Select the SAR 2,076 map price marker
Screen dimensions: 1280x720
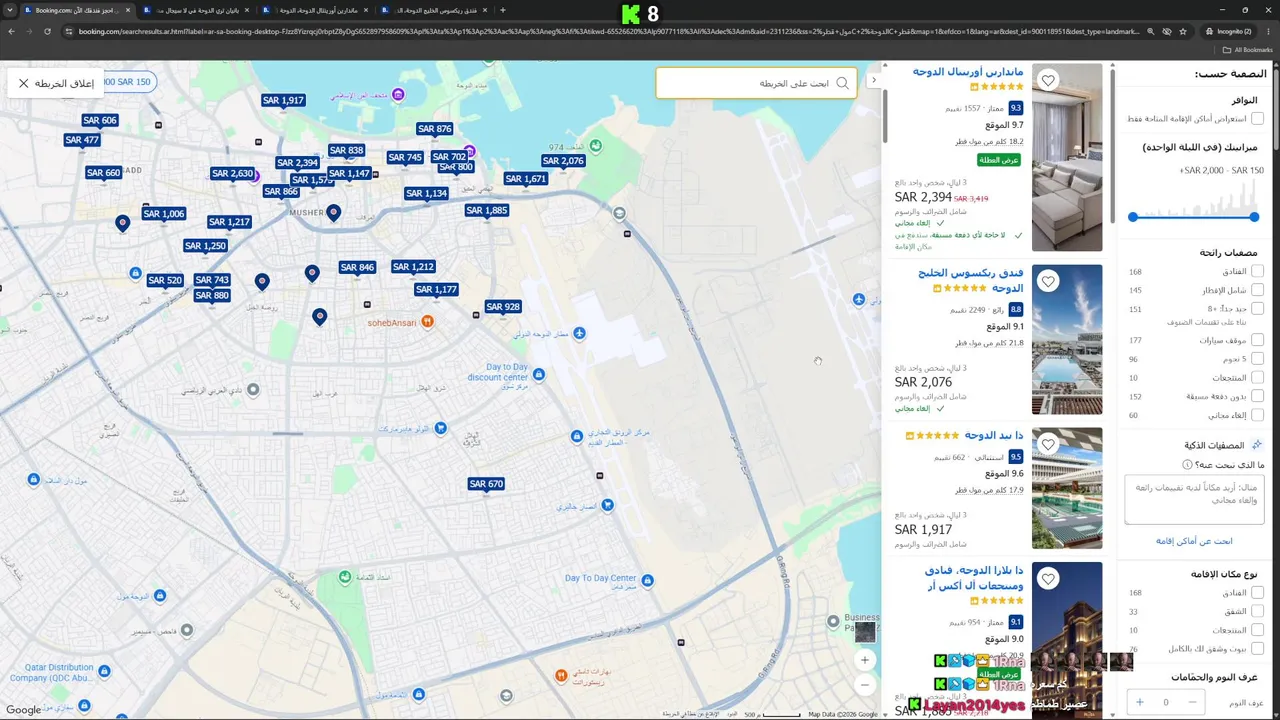coord(563,161)
